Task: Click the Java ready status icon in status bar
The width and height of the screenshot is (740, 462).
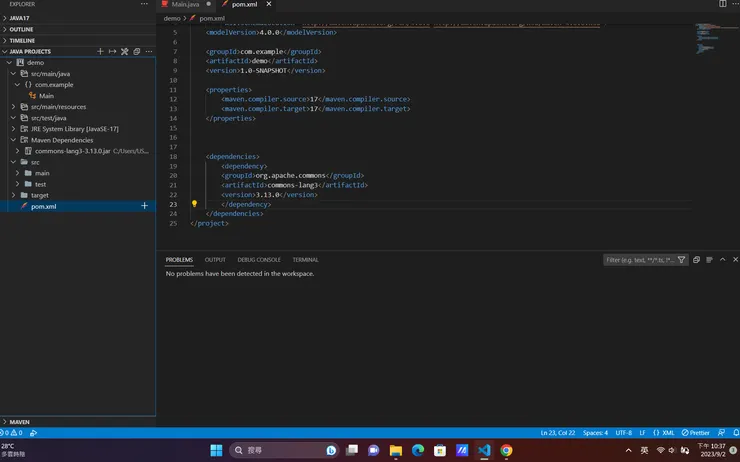Action: coord(34,433)
